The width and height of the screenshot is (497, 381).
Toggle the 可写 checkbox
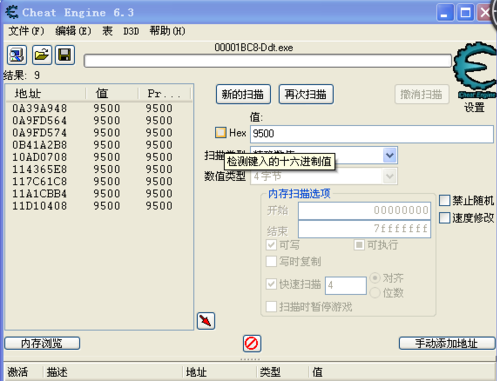(x=271, y=245)
